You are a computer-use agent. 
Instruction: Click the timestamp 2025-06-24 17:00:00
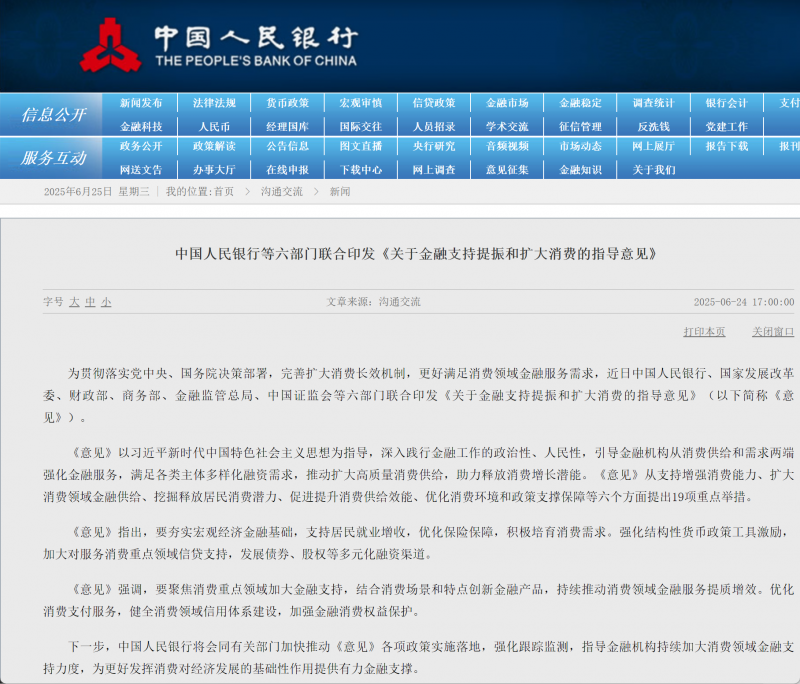(x=744, y=302)
